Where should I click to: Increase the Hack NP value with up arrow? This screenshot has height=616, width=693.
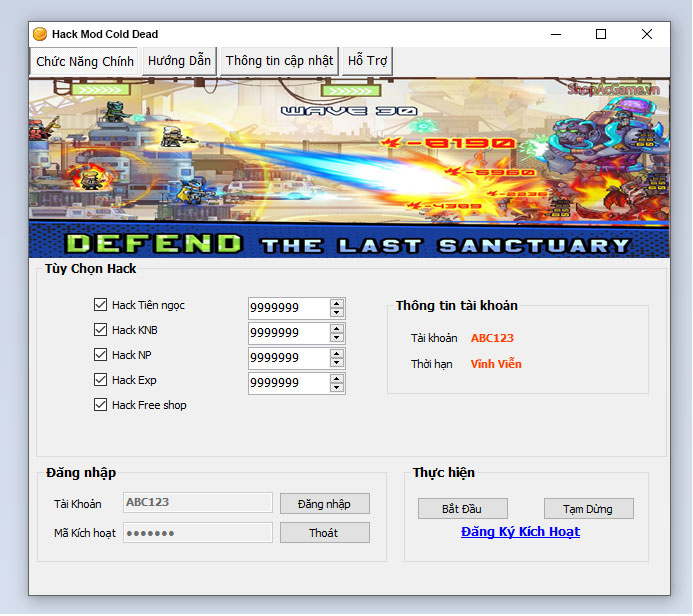tap(337, 354)
